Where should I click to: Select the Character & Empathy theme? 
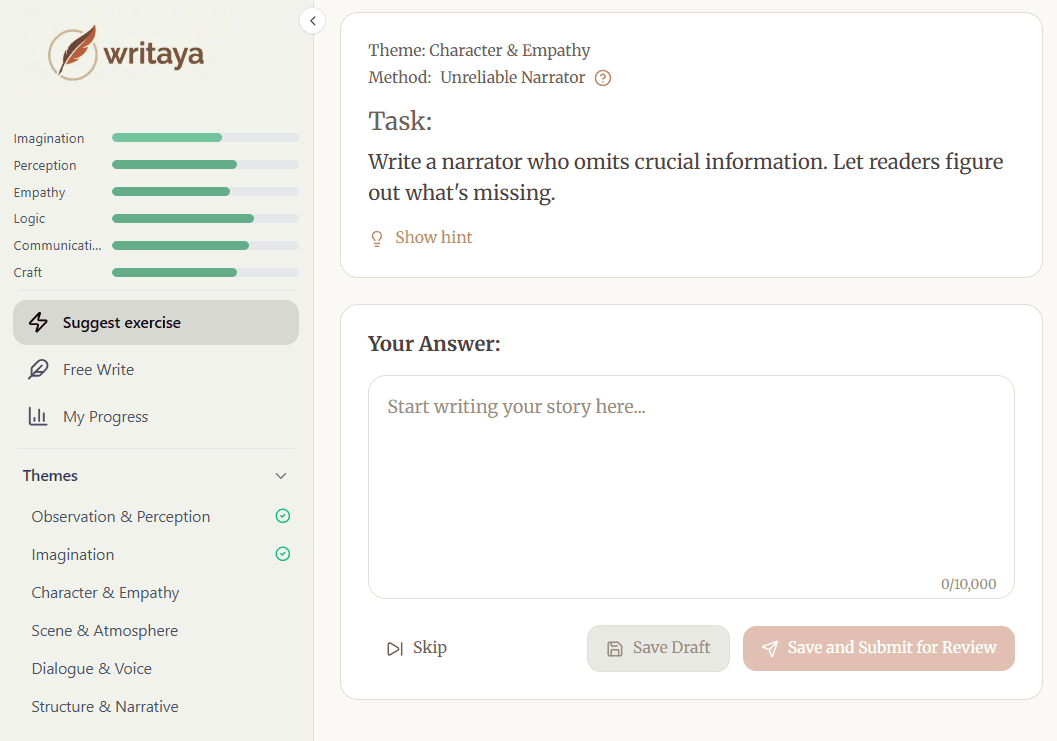point(105,592)
